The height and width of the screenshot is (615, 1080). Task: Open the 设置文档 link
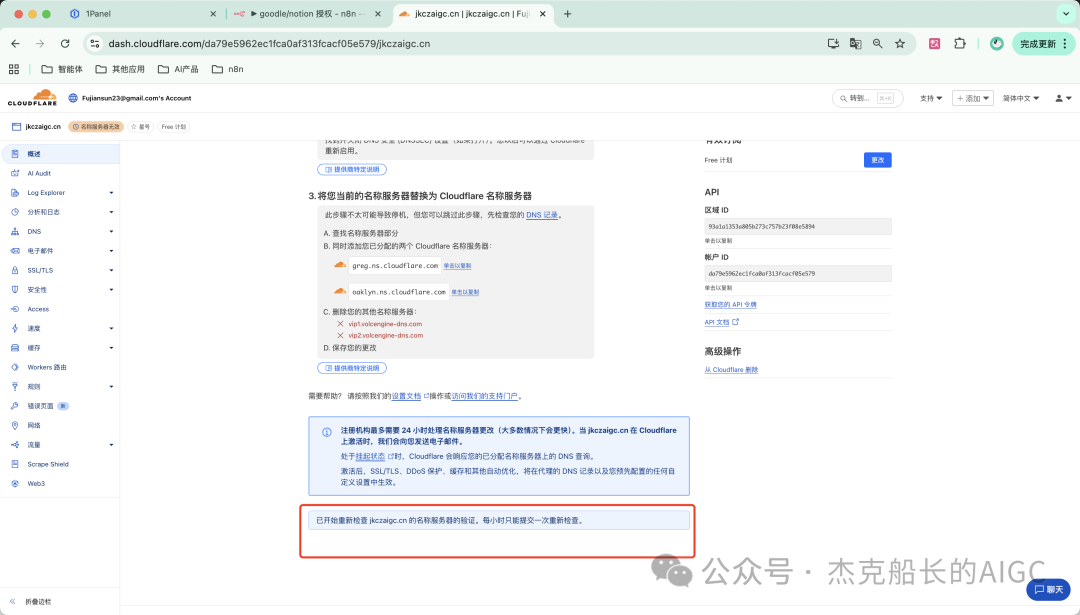pos(406,396)
